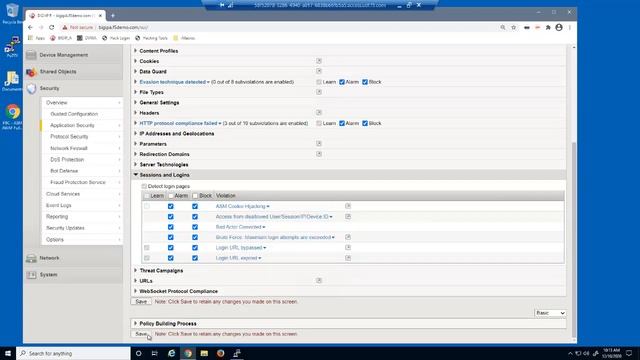Expand the Content Profiles section
The image size is (640, 360).
tap(135, 51)
